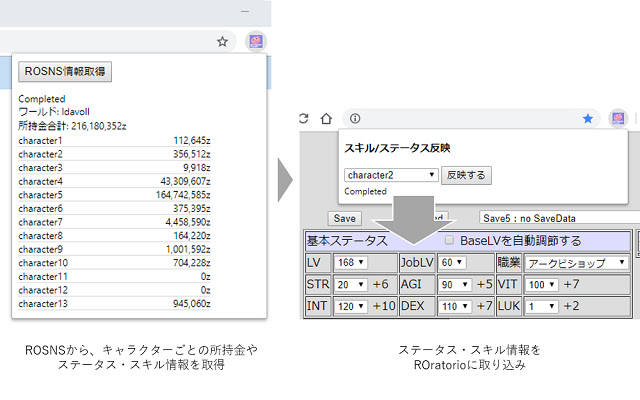Open the extension icon beside the blue star

tap(619, 118)
